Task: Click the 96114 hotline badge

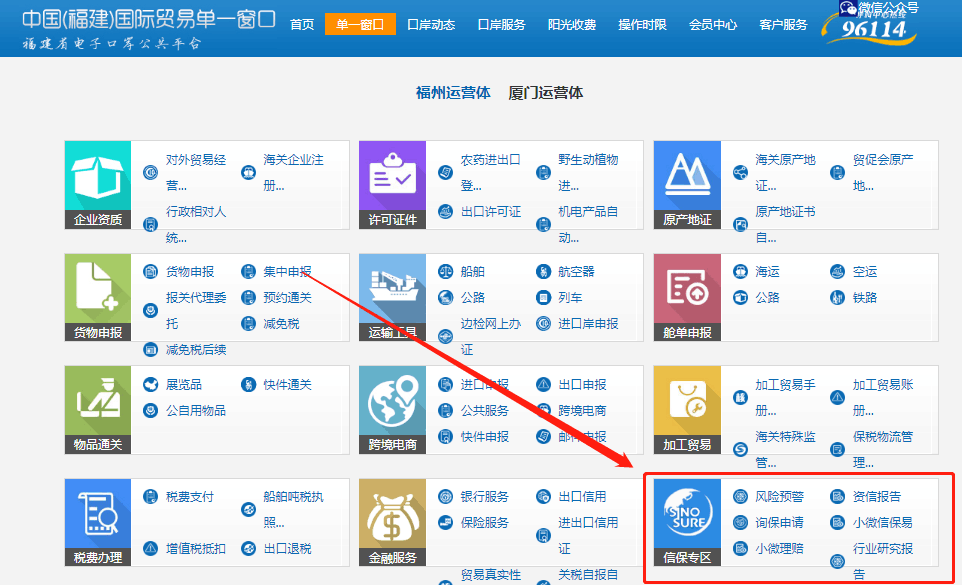Action: coord(871,30)
